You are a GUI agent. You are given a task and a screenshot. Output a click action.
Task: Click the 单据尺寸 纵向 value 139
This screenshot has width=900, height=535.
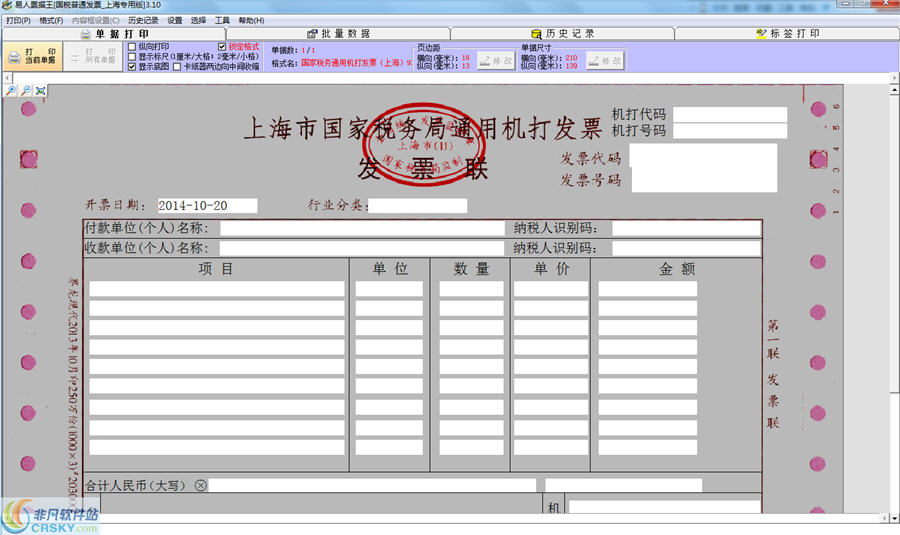571,65
